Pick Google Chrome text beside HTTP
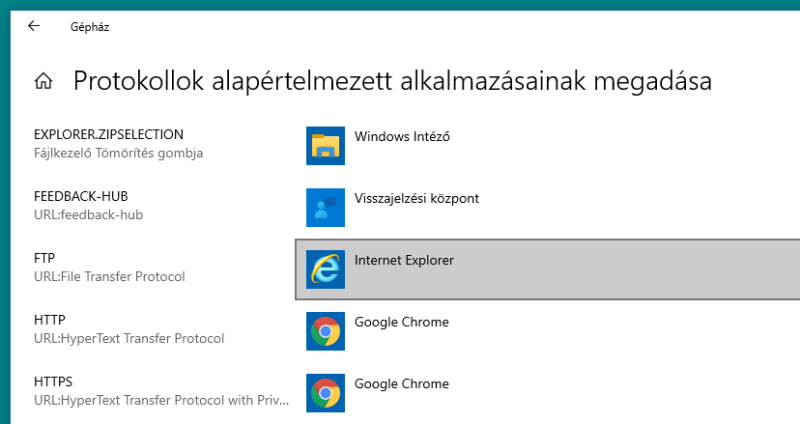 [x=402, y=322]
